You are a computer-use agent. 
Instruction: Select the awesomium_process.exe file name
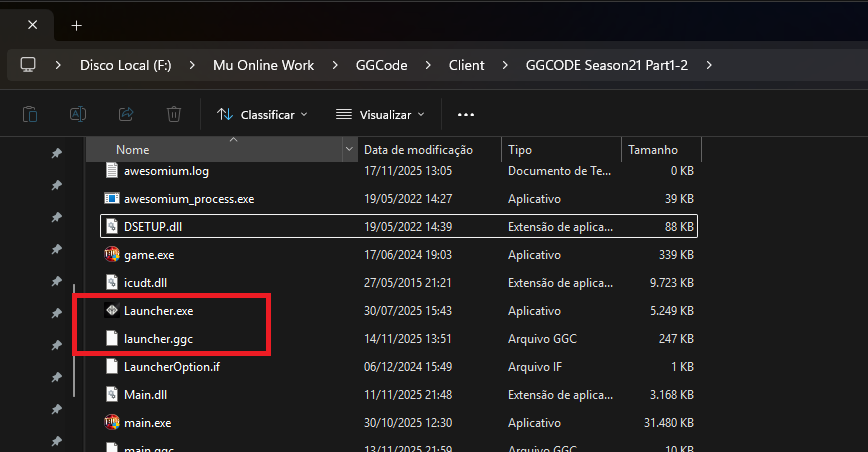pyautogui.click(x=189, y=199)
